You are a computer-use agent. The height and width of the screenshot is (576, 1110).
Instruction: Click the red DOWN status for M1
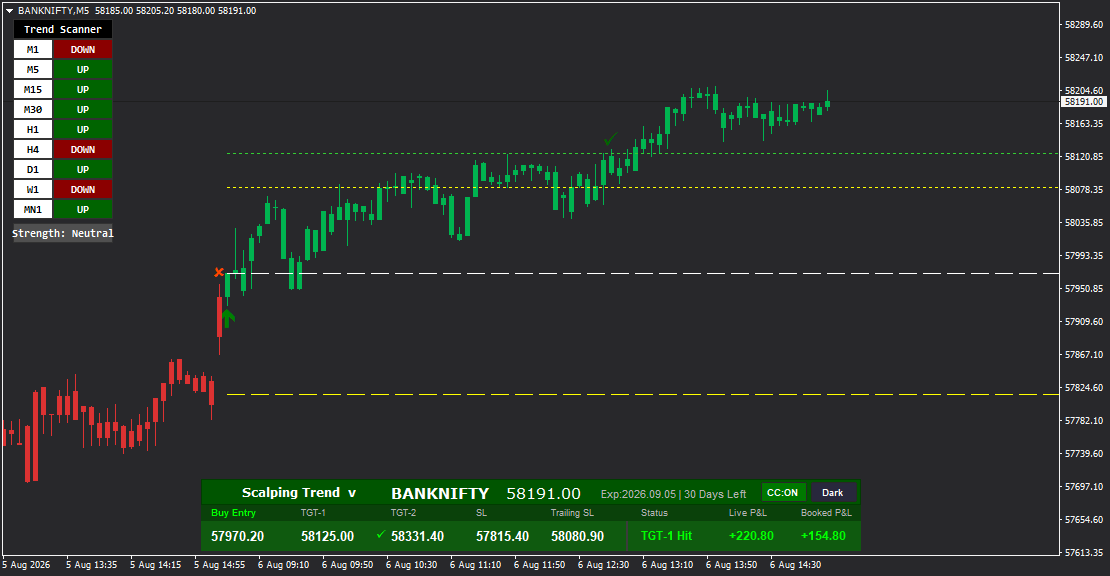(83, 50)
